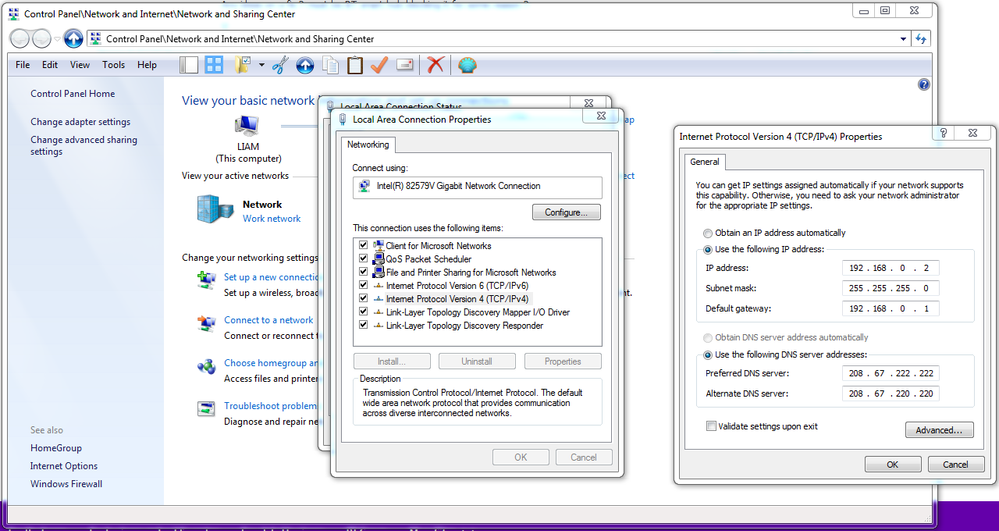Uncheck Link-Layer Topology Discovery Responder

363,326
